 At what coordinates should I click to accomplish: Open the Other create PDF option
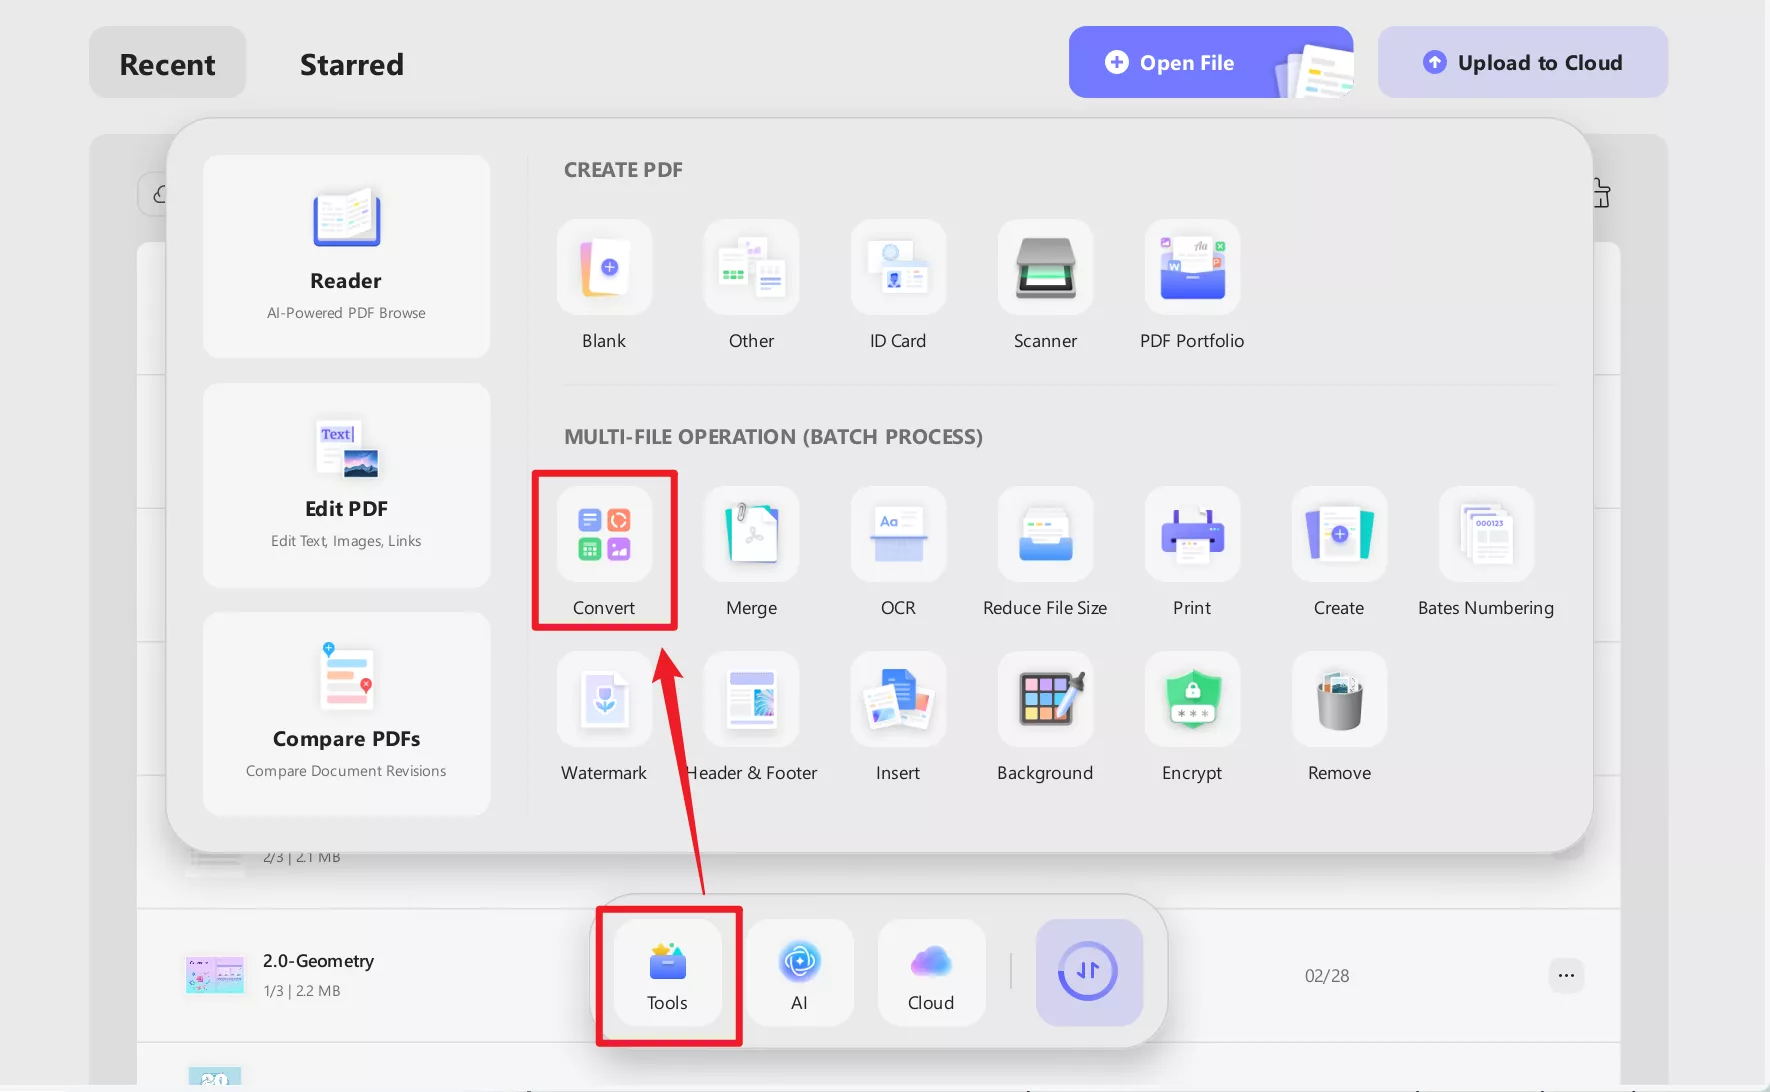[751, 267]
